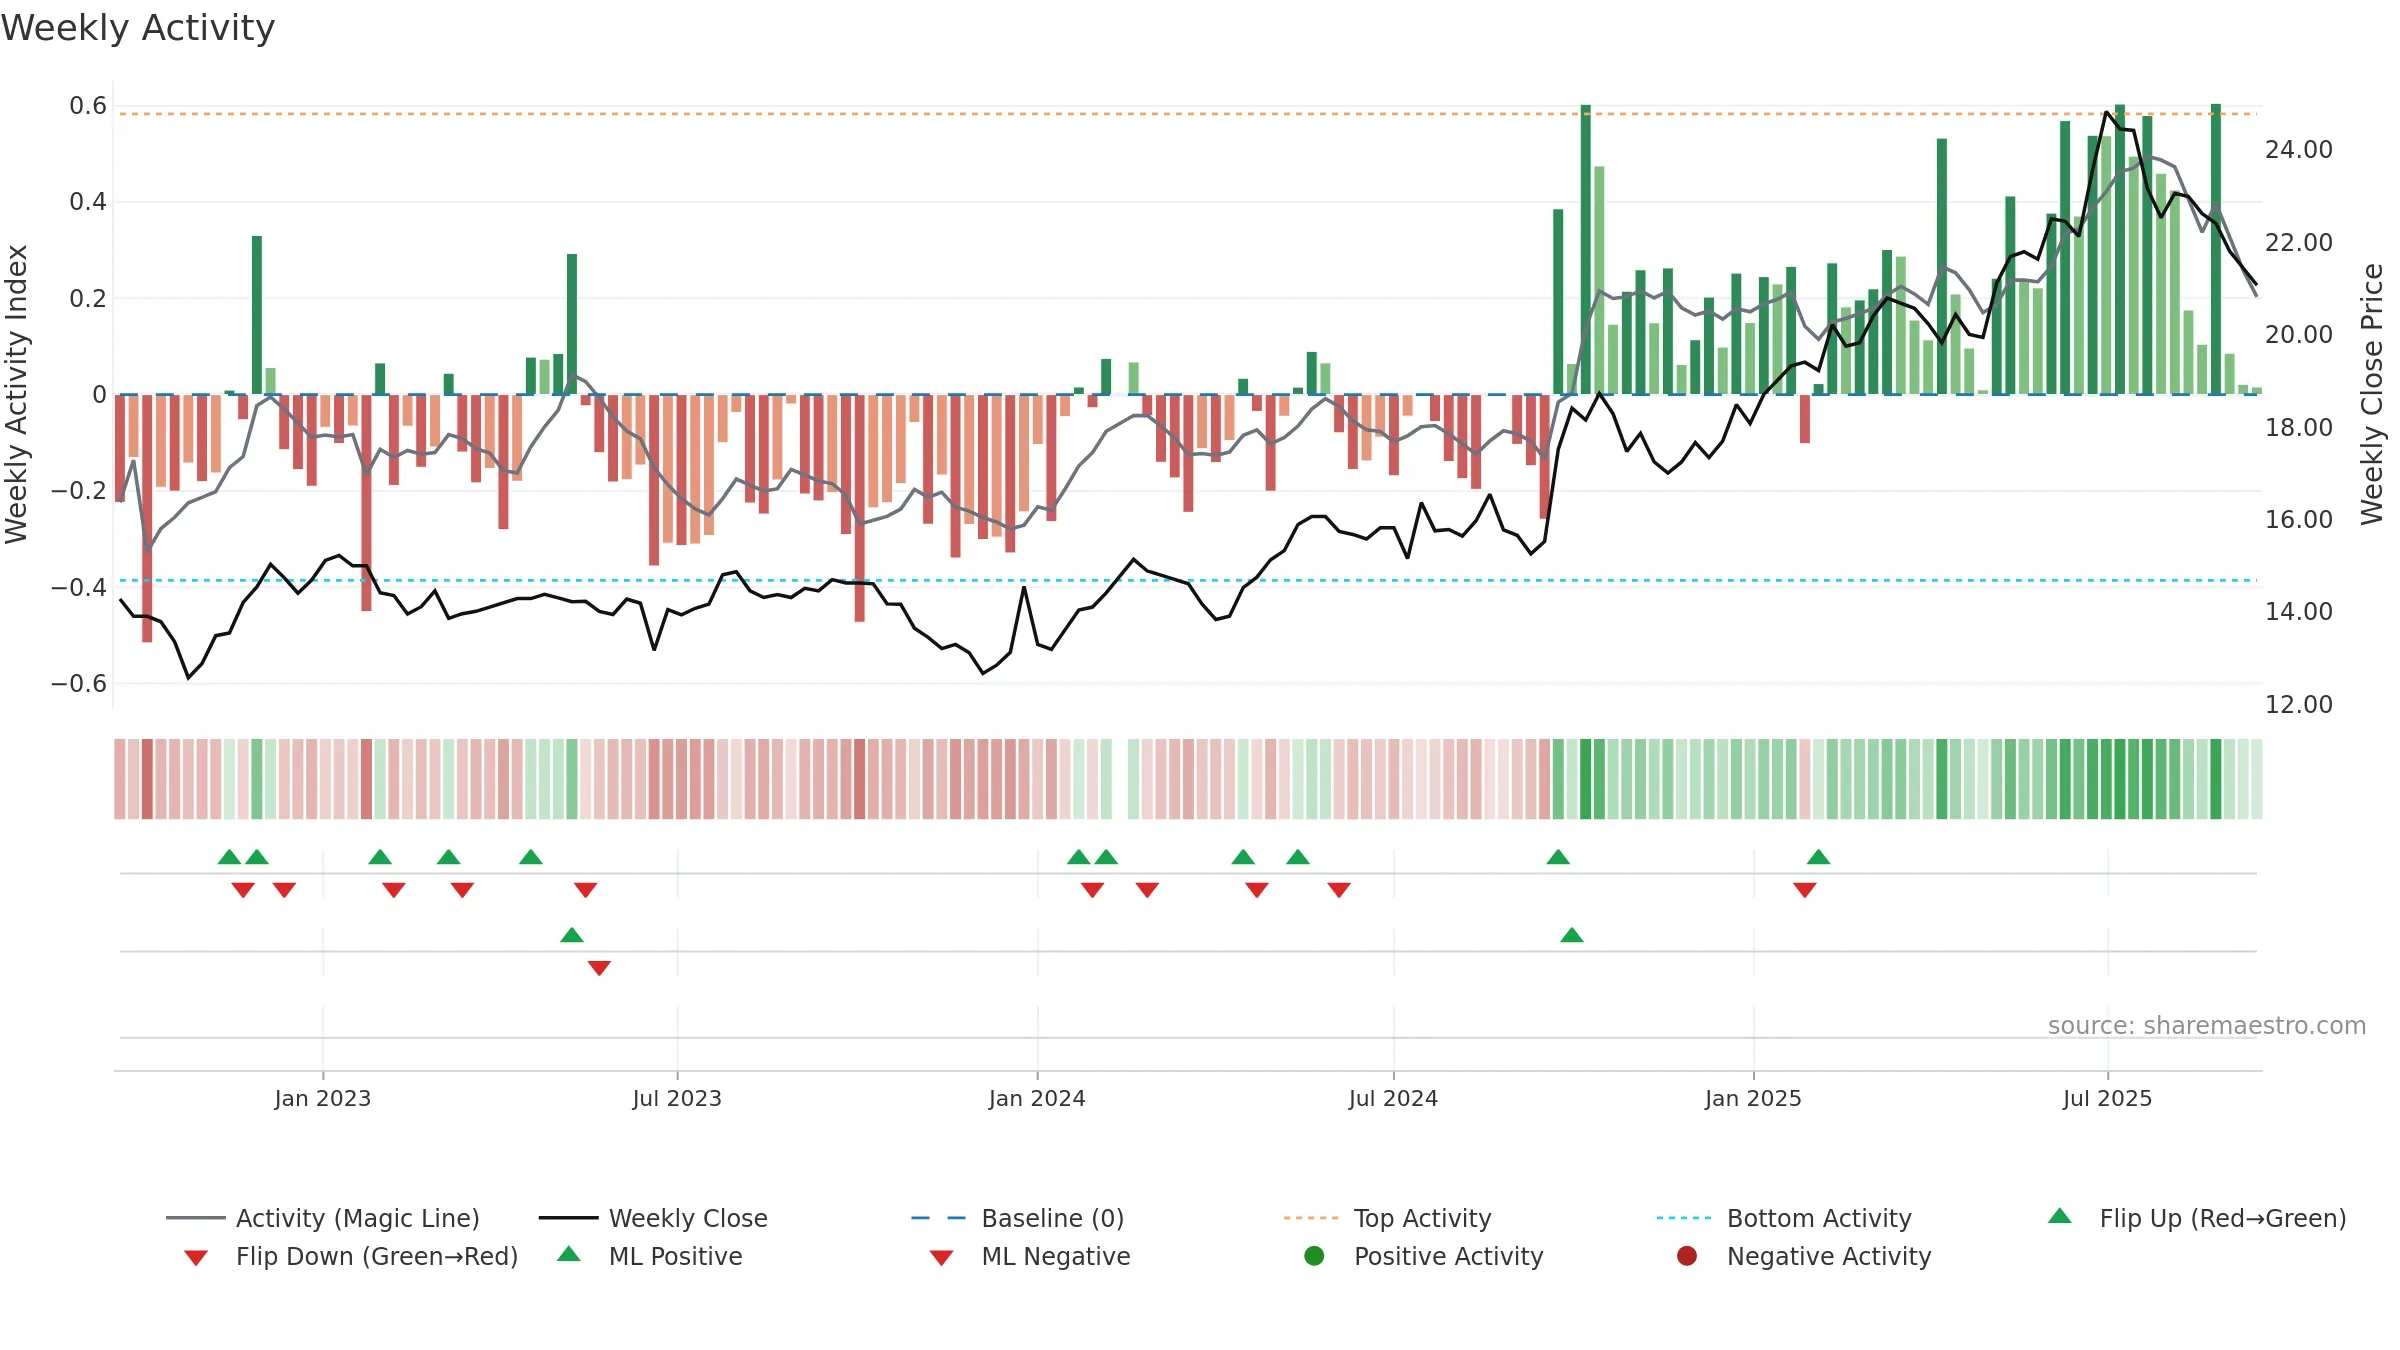
Task: Click the green ML Positive triangle near Jun 2023 in the second marker row
Action: click(x=572, y=935)
